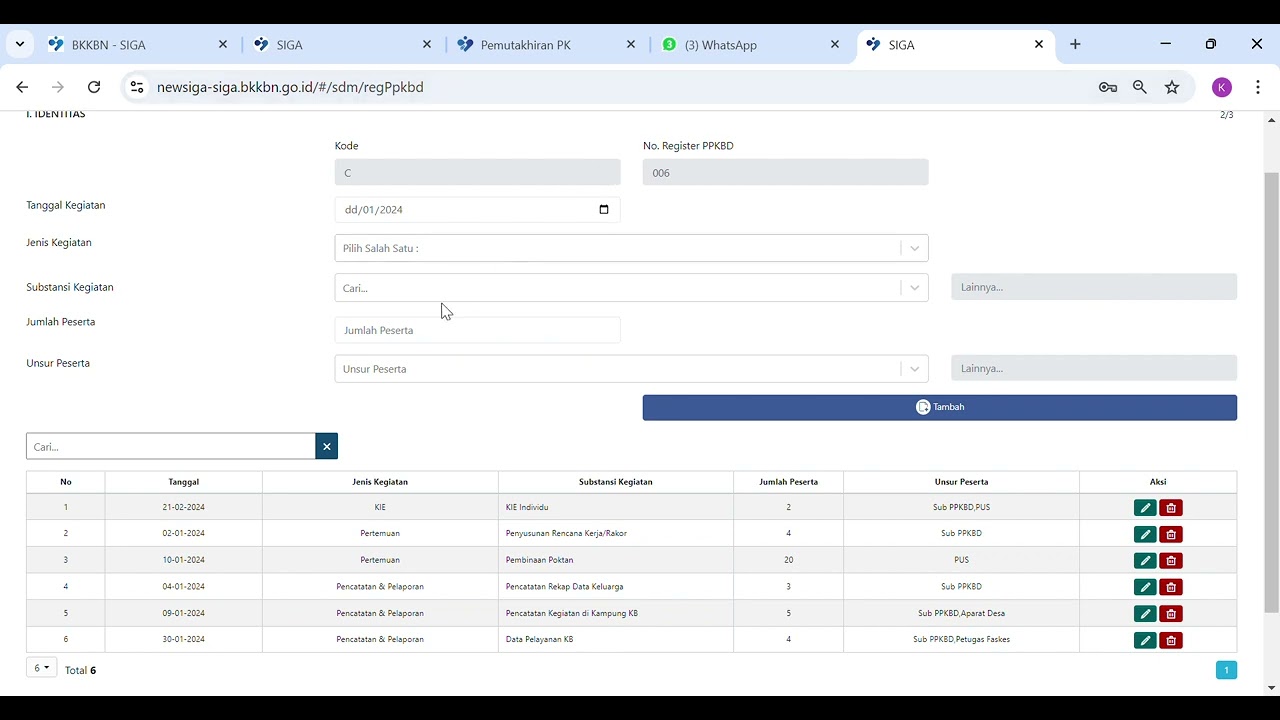The height and width of the screenshot is (720, 1280).
Task: Expand Substansi Kegiatan dropdown
Action: point(914,288)
